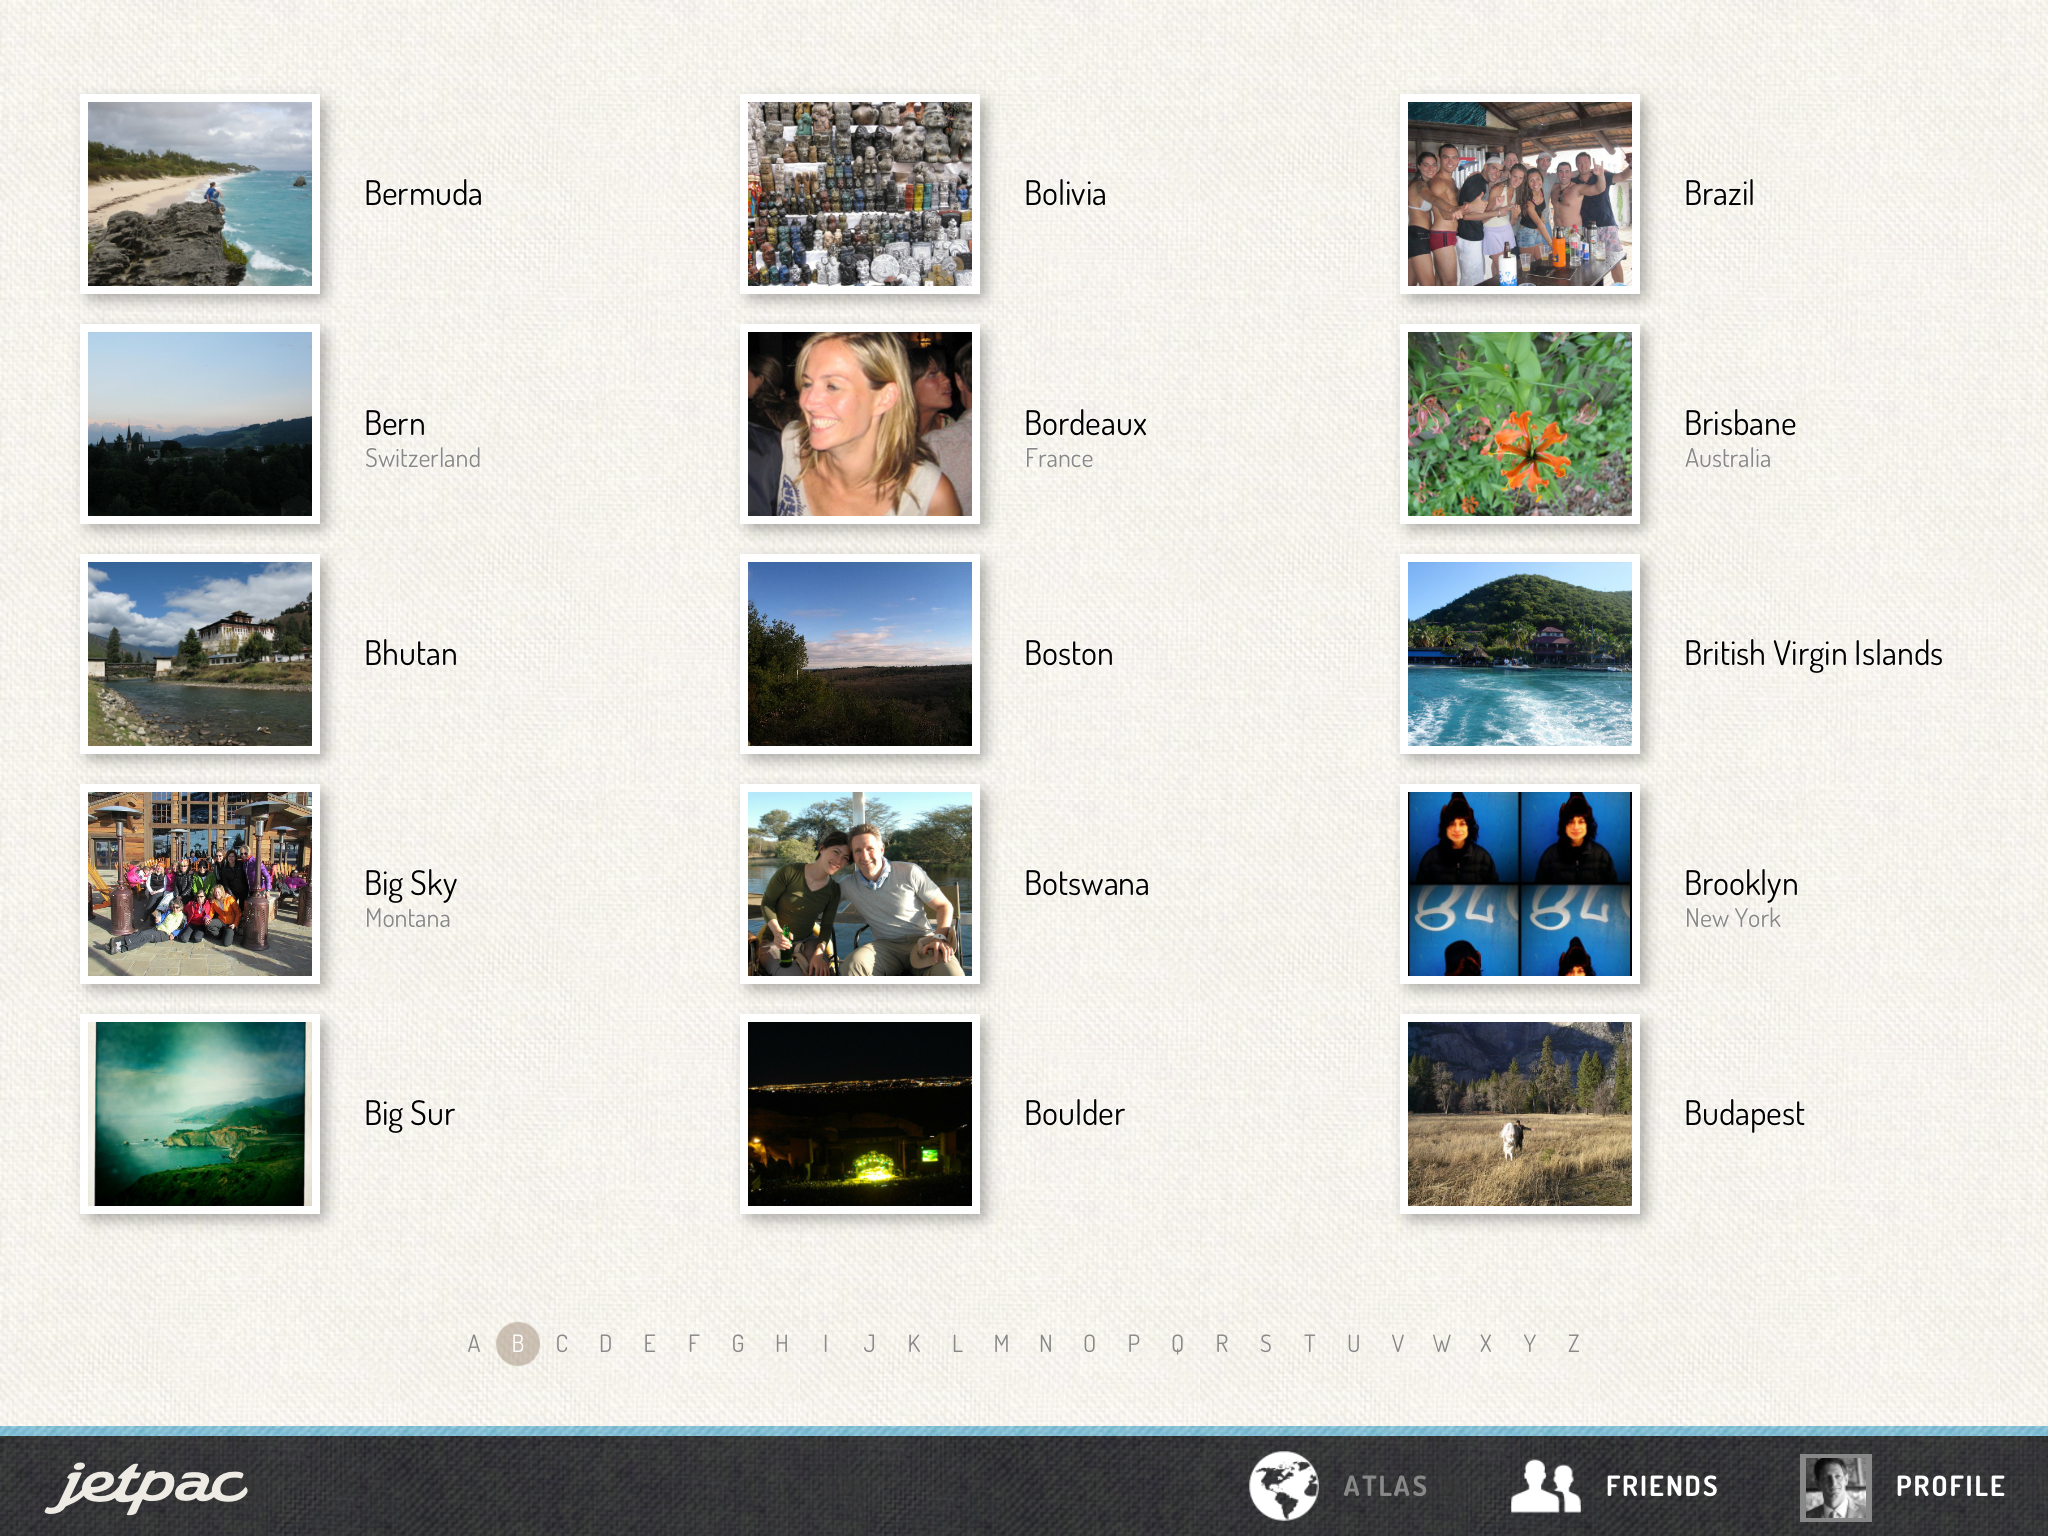This screenshot has height=1536, width=2048.
Task: Select letter A in the alphabet bar
Action: click(474, 1344)
